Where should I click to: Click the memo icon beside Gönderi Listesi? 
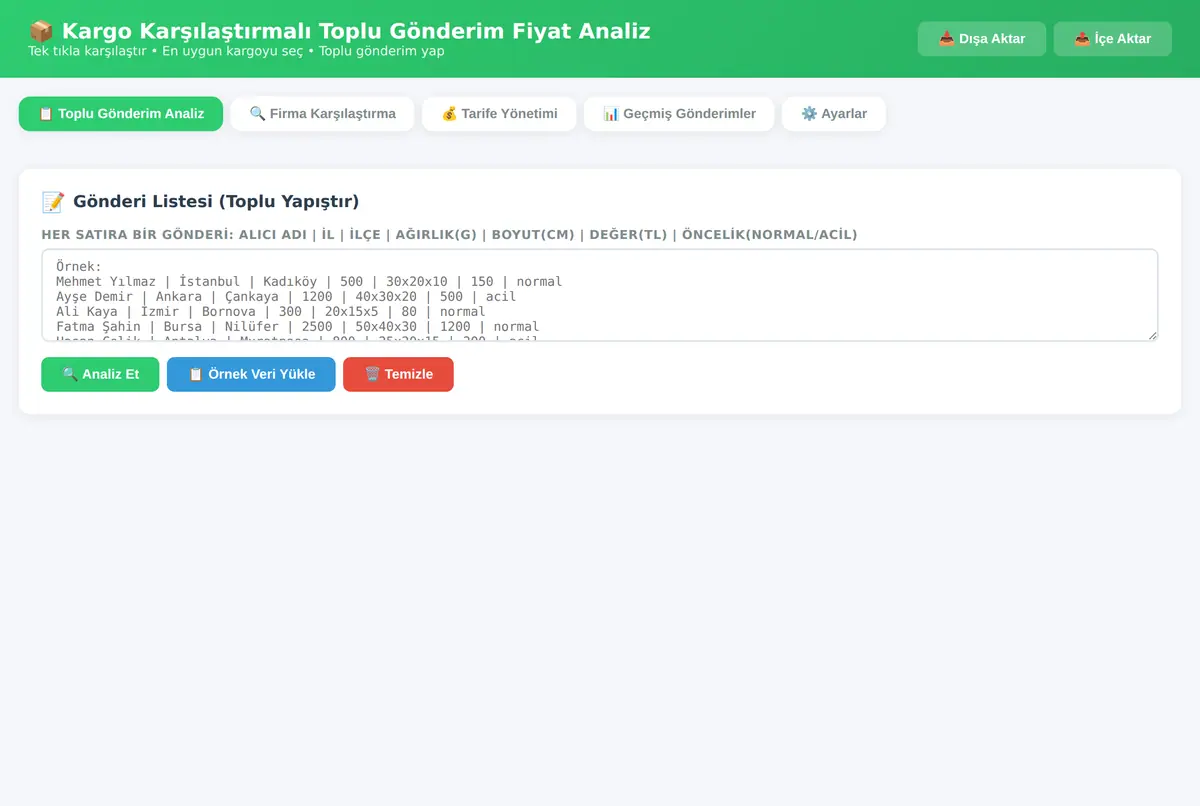(53, 202)
